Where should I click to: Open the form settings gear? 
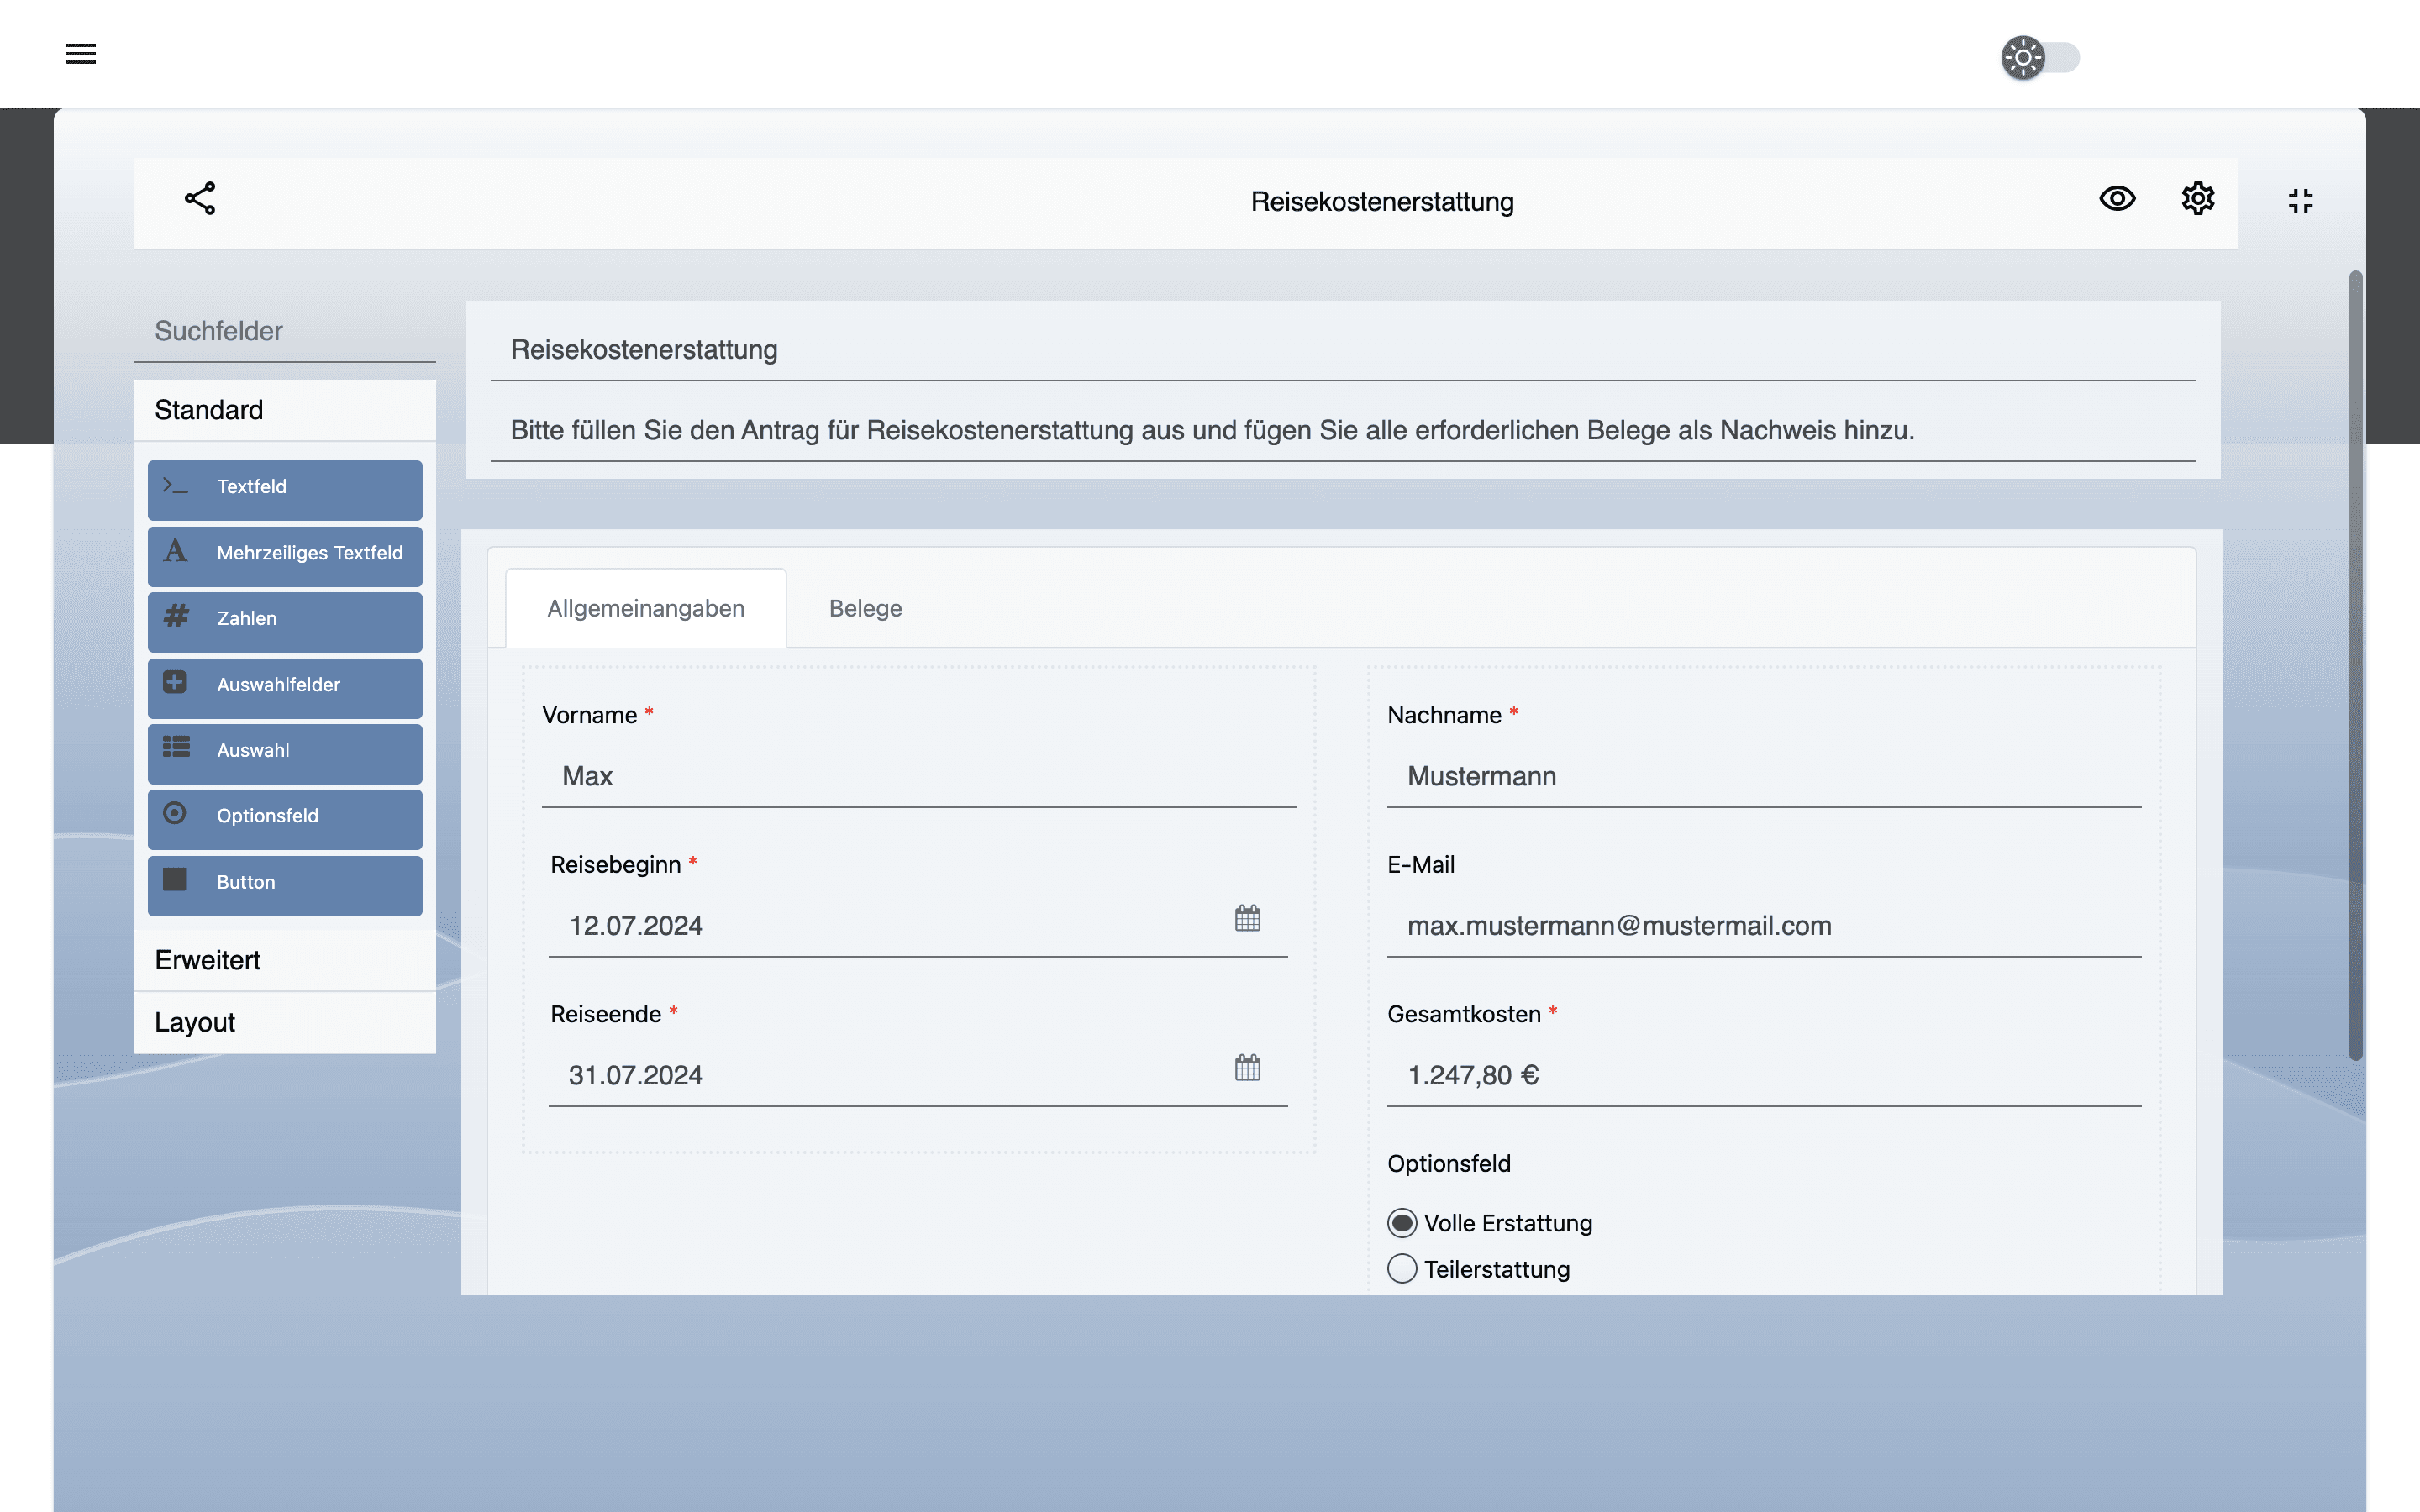pyautogui.click(x=2197, y=199)
